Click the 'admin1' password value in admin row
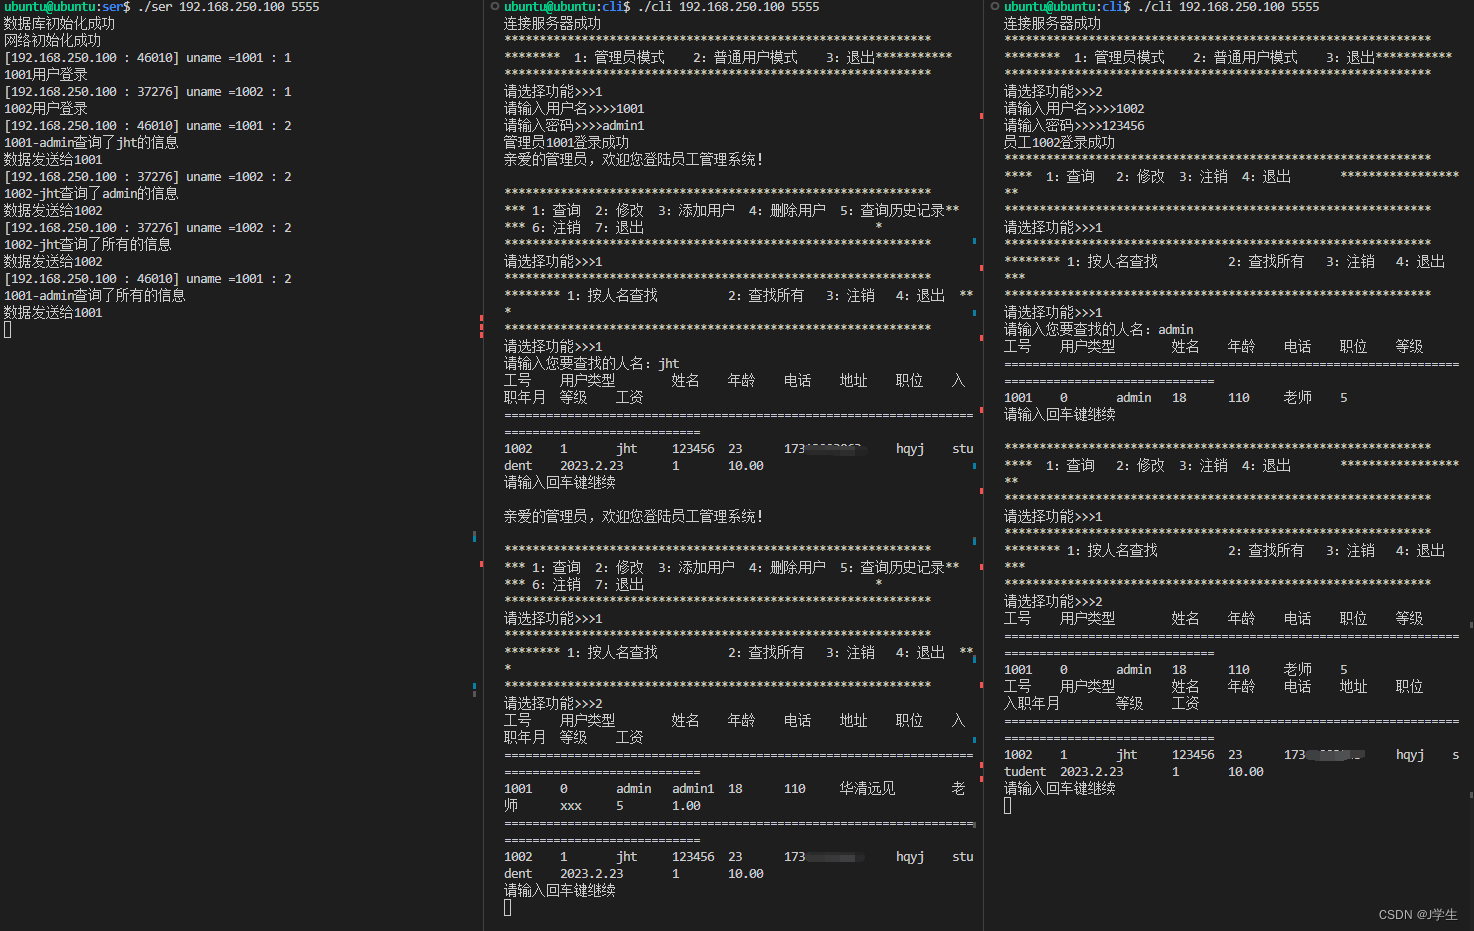 tap(693, 789)
